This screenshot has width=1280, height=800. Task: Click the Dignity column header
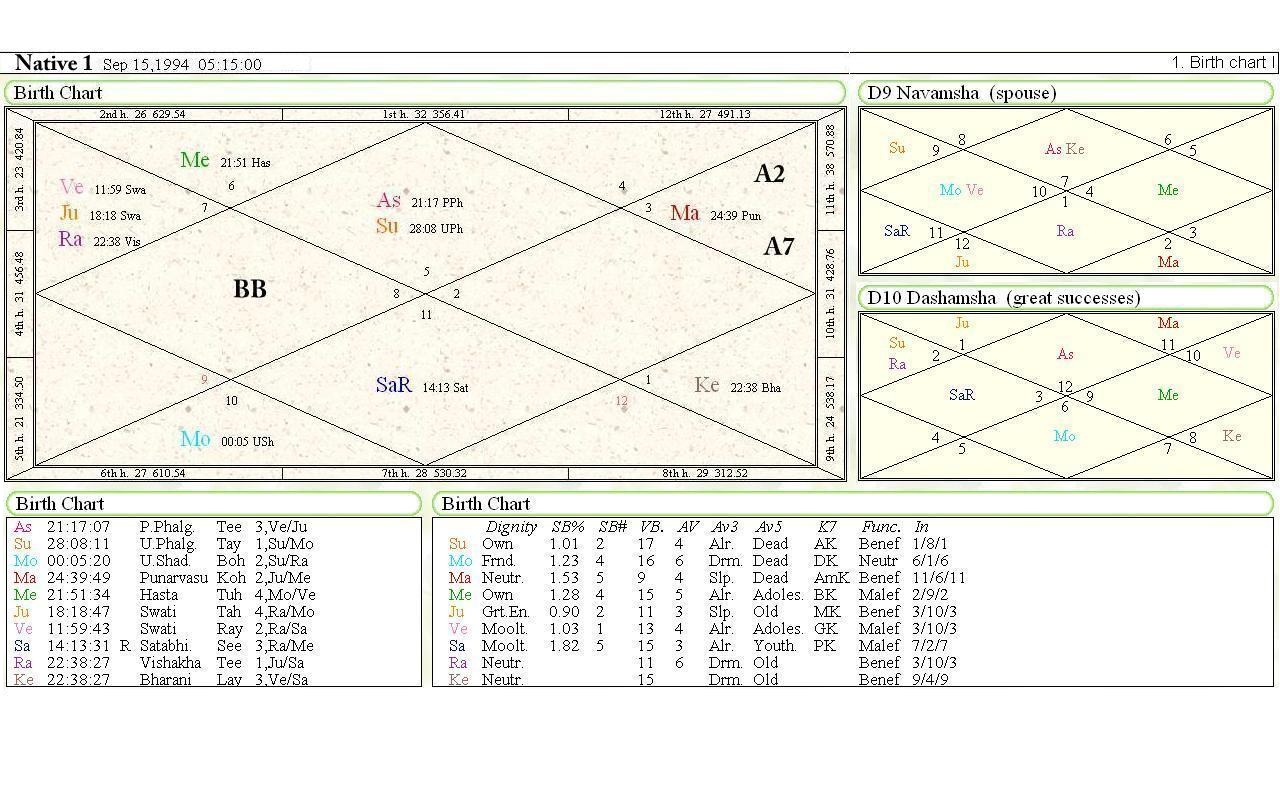coord(511,527)
